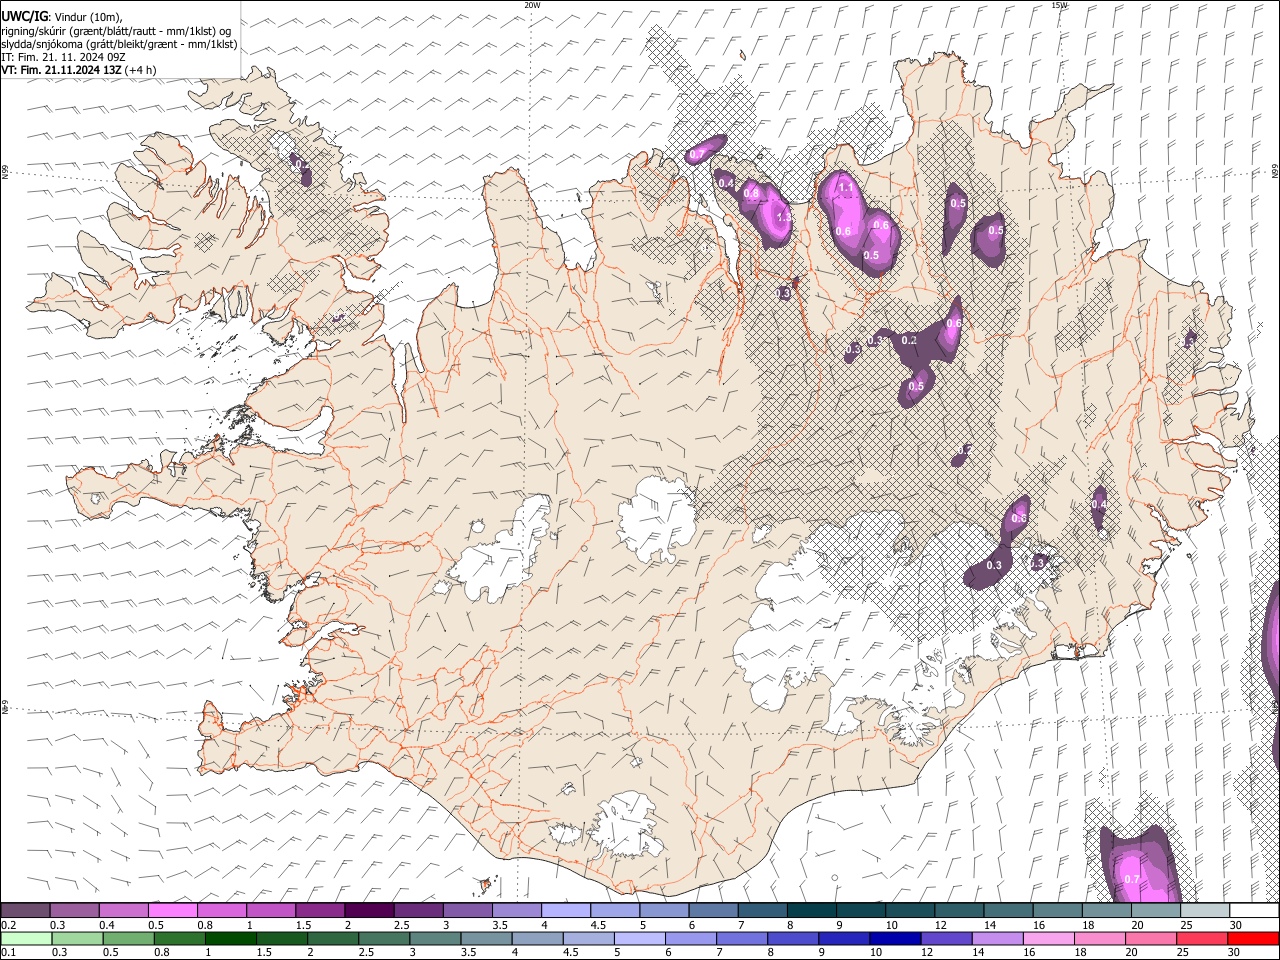Click the '1.1' snowfall value on the map
Image resolution: width=1280 pixels, height=960 pixels.
(845, 188)
